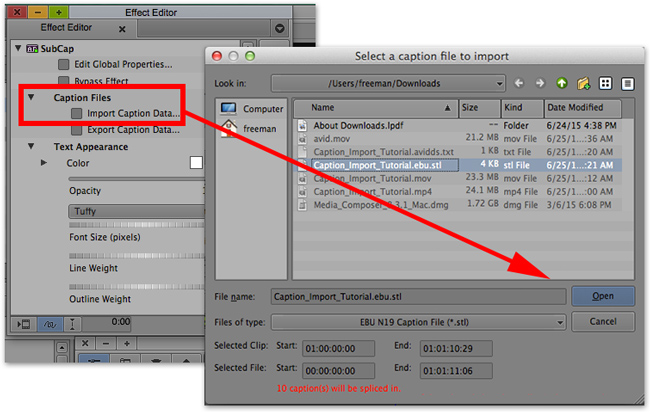Viewport: 650px width, 412px height.
Task: Collapse the Caption Files section
Action: (x=31, y=97)
